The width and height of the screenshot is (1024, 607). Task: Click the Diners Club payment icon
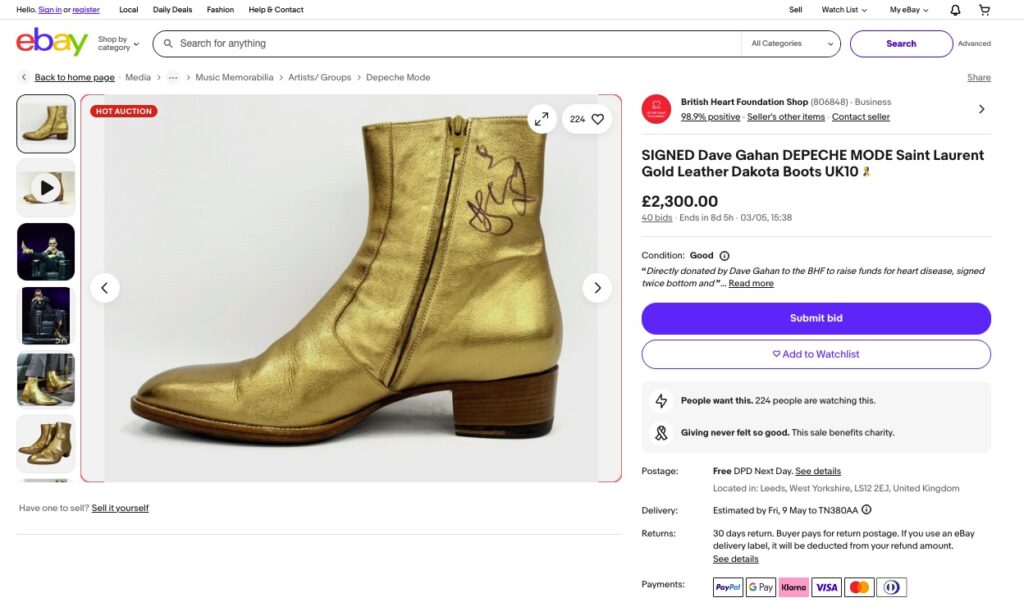tap(891, 587)
